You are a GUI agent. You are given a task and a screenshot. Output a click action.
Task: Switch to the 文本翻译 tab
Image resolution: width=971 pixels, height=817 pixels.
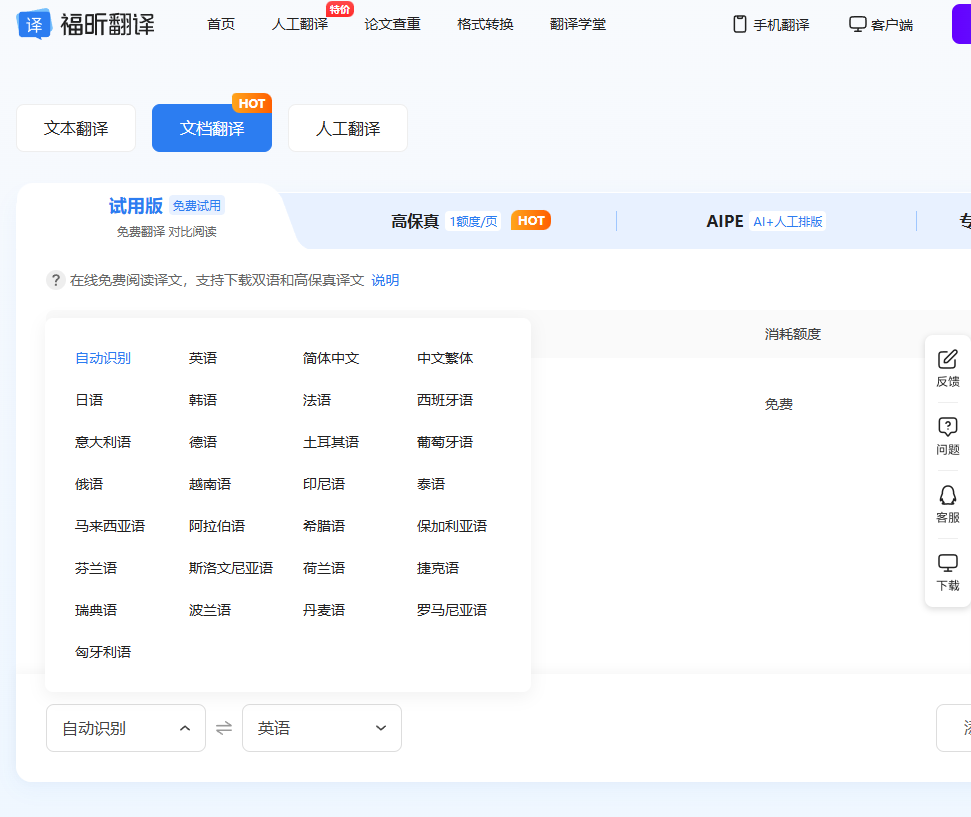click(x=76, y=128)
